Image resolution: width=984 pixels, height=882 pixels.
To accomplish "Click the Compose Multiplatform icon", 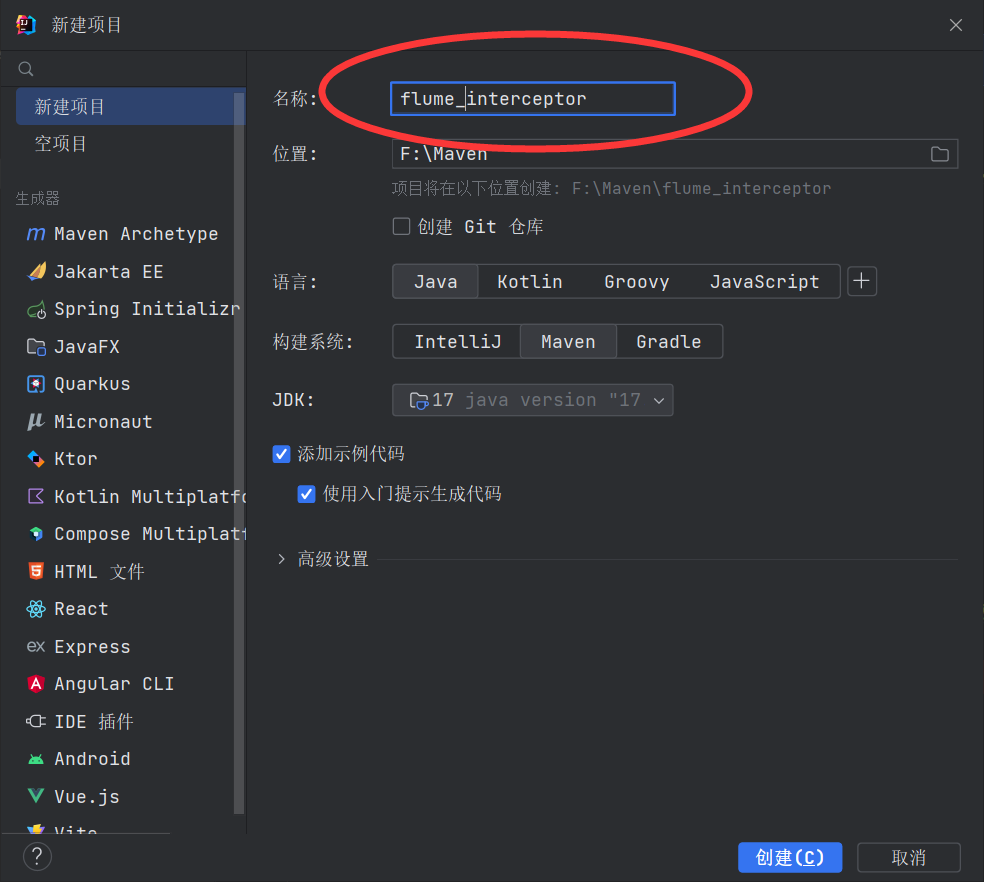I will 36,534.
